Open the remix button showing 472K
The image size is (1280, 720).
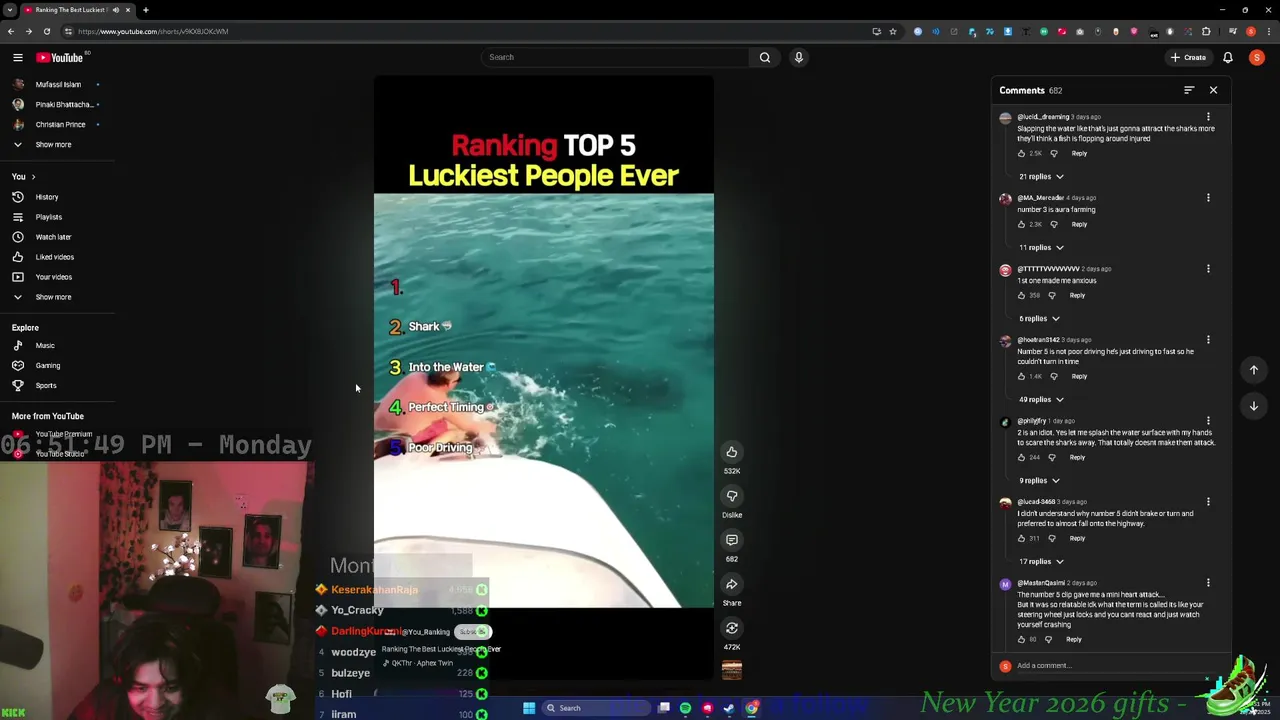pos(732,628)
